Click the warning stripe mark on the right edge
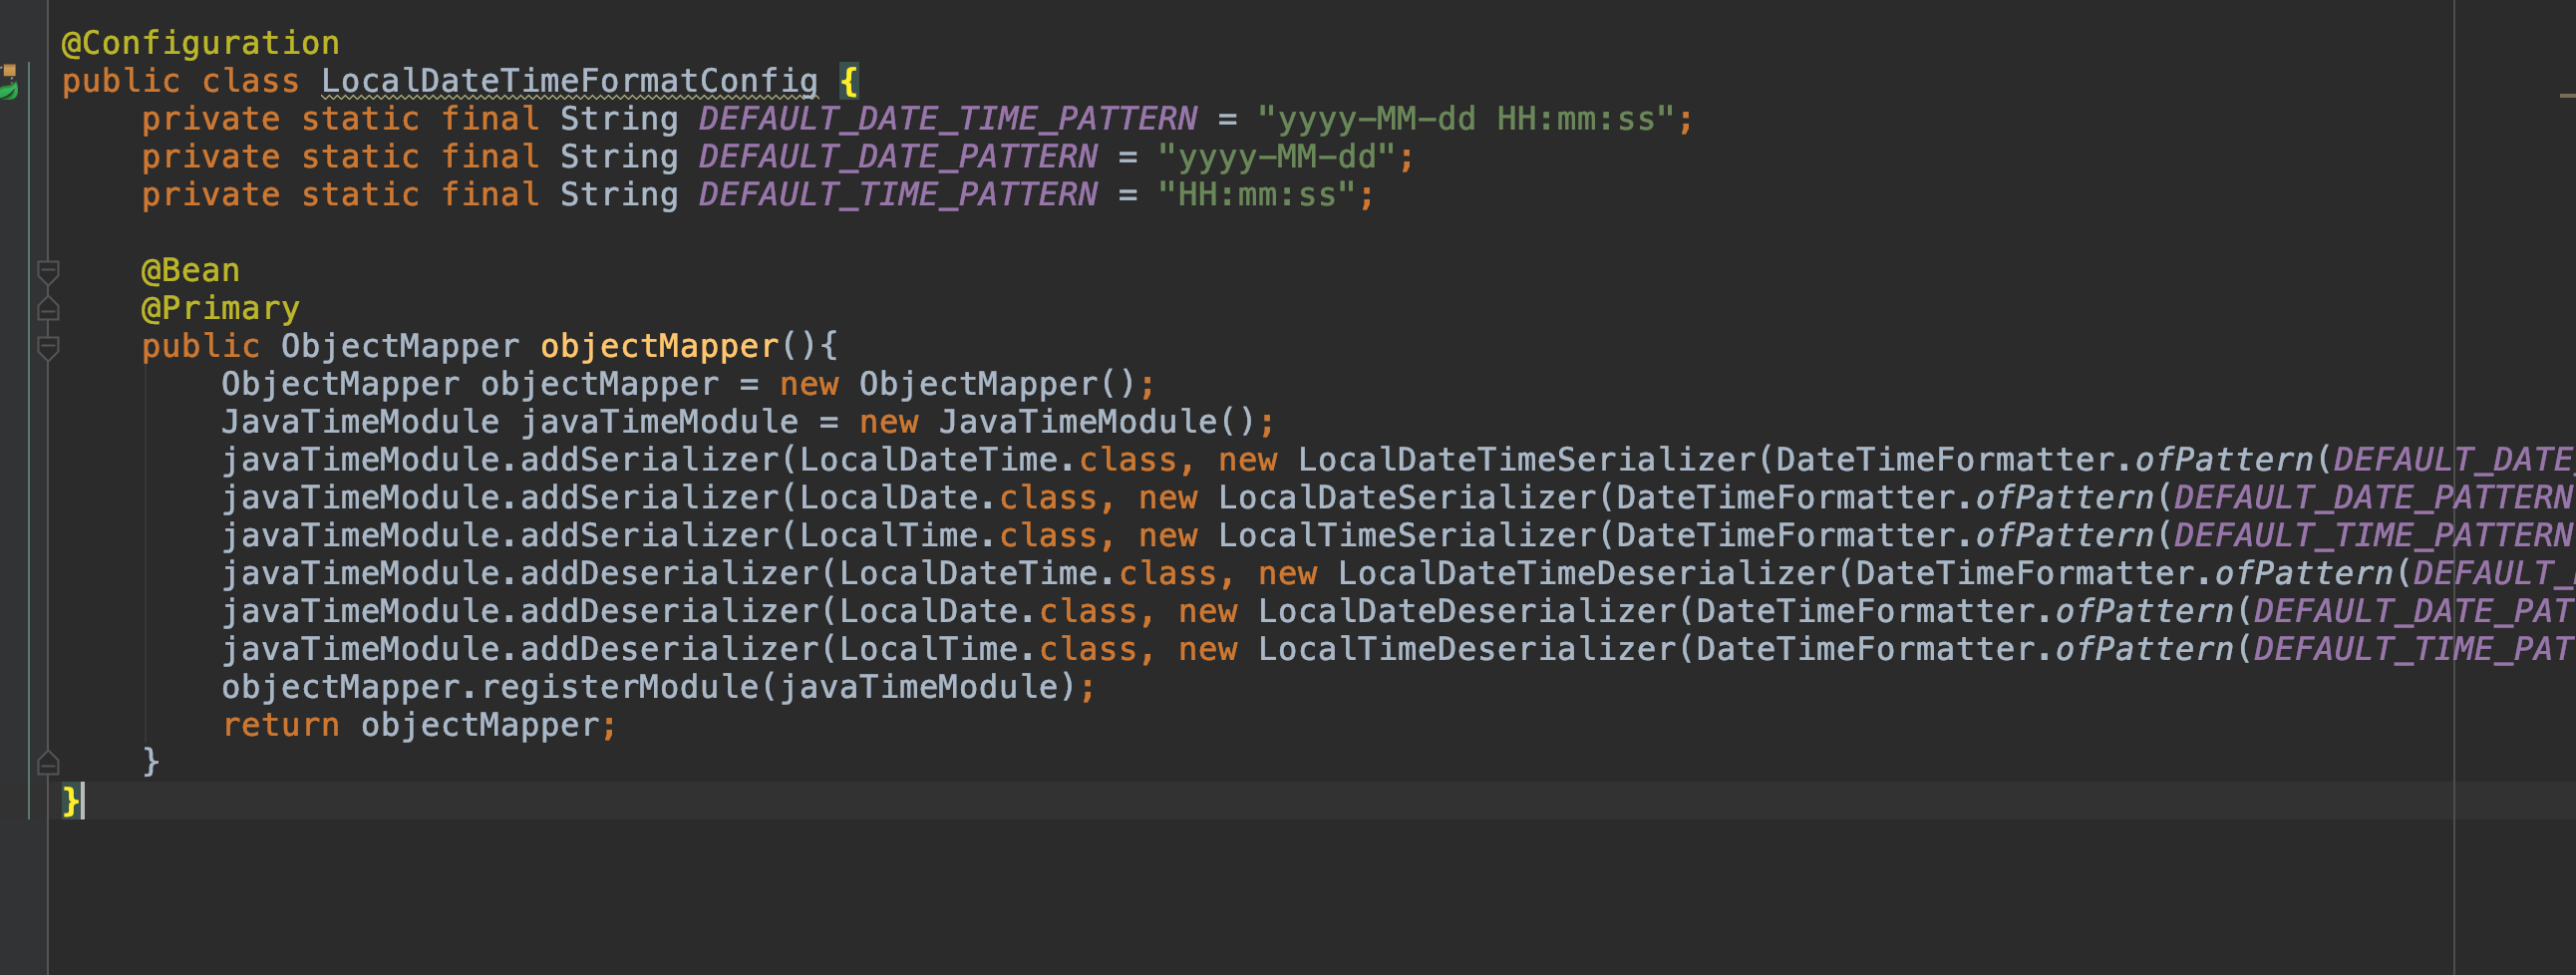The image size is (2576, 975). [x=2567, y=95]
